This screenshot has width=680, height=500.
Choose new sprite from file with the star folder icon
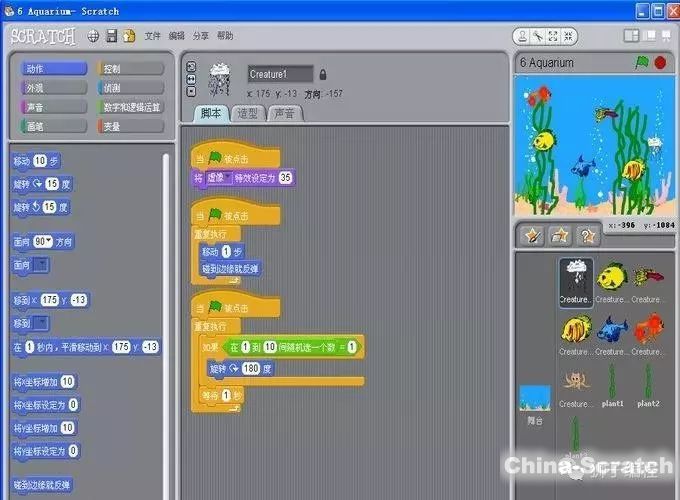coord(561,235)
